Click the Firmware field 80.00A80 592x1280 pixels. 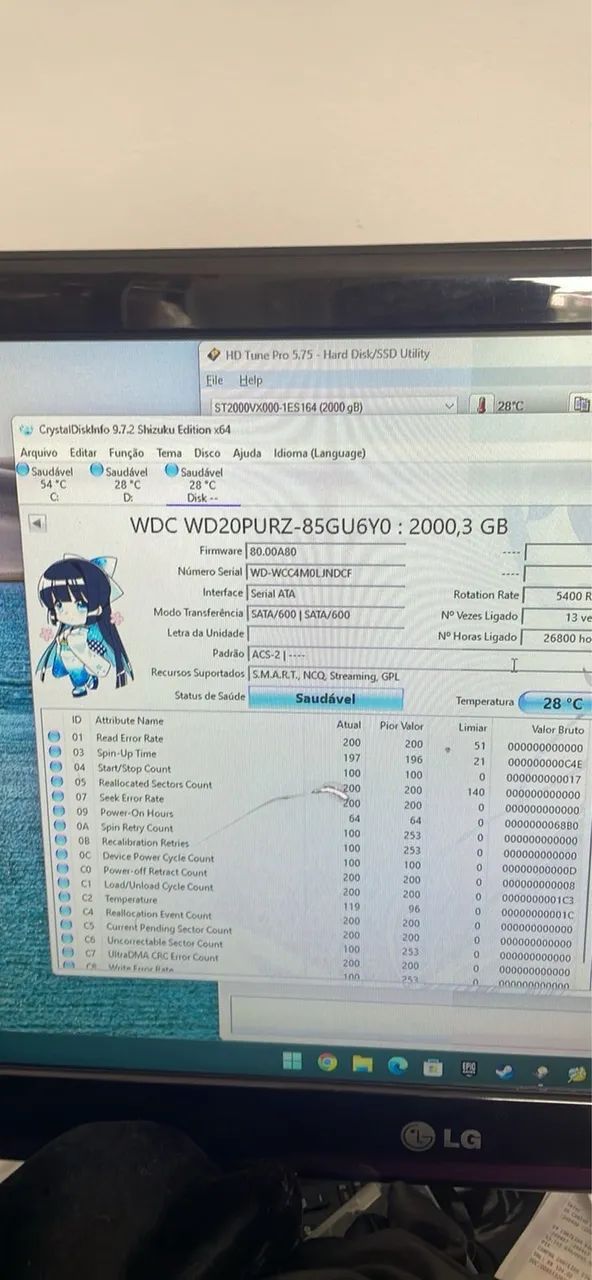pos(325,551)
